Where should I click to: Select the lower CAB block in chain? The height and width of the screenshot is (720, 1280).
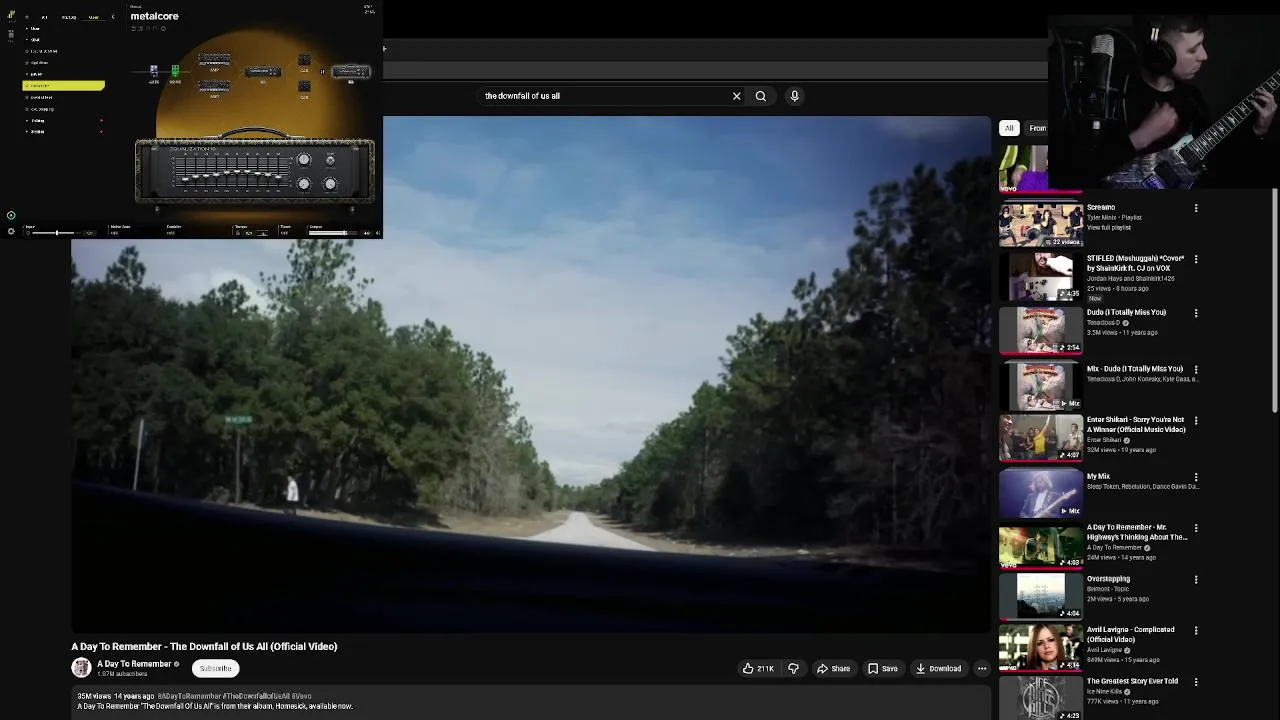point(304,86)
